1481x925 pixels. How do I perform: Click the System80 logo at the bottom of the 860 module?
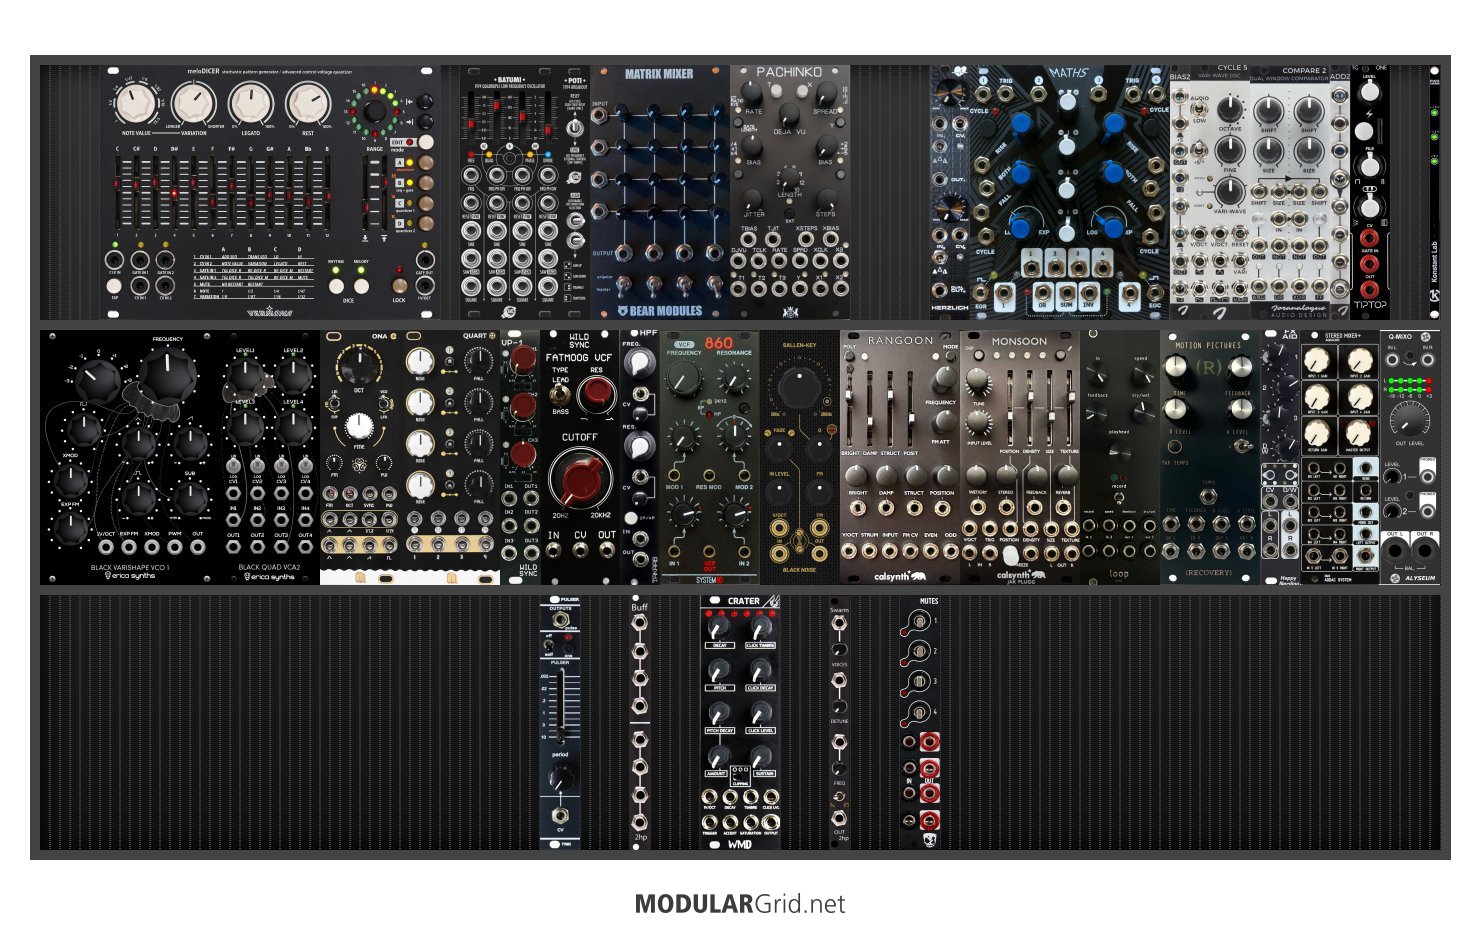click(x=709, y=579)
